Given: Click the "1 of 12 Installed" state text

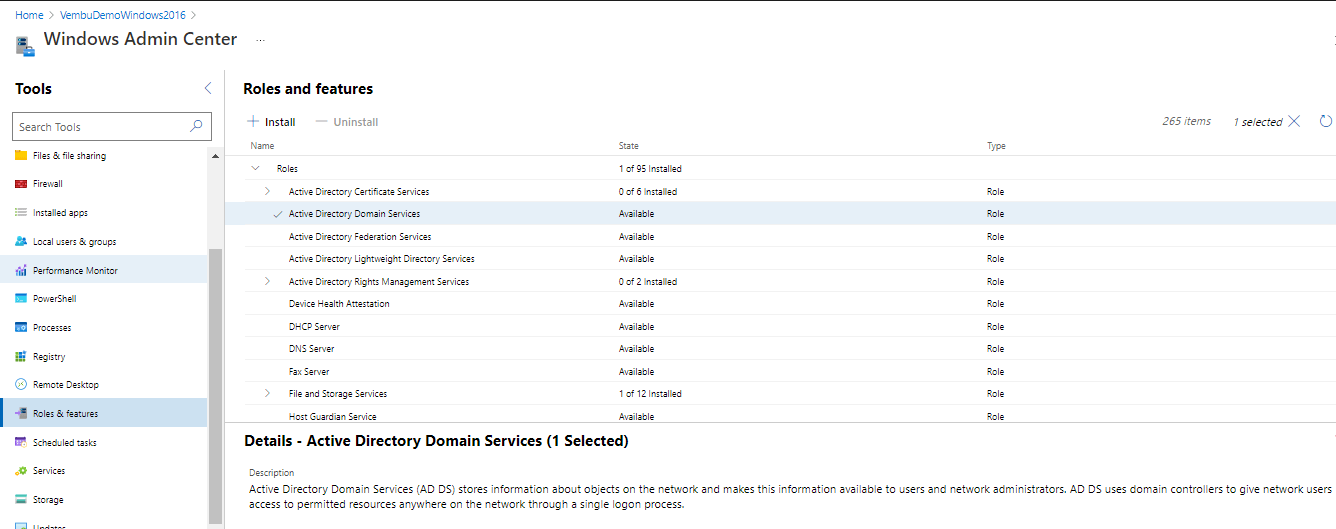Looking at the screenshot, I should (650, 394).
